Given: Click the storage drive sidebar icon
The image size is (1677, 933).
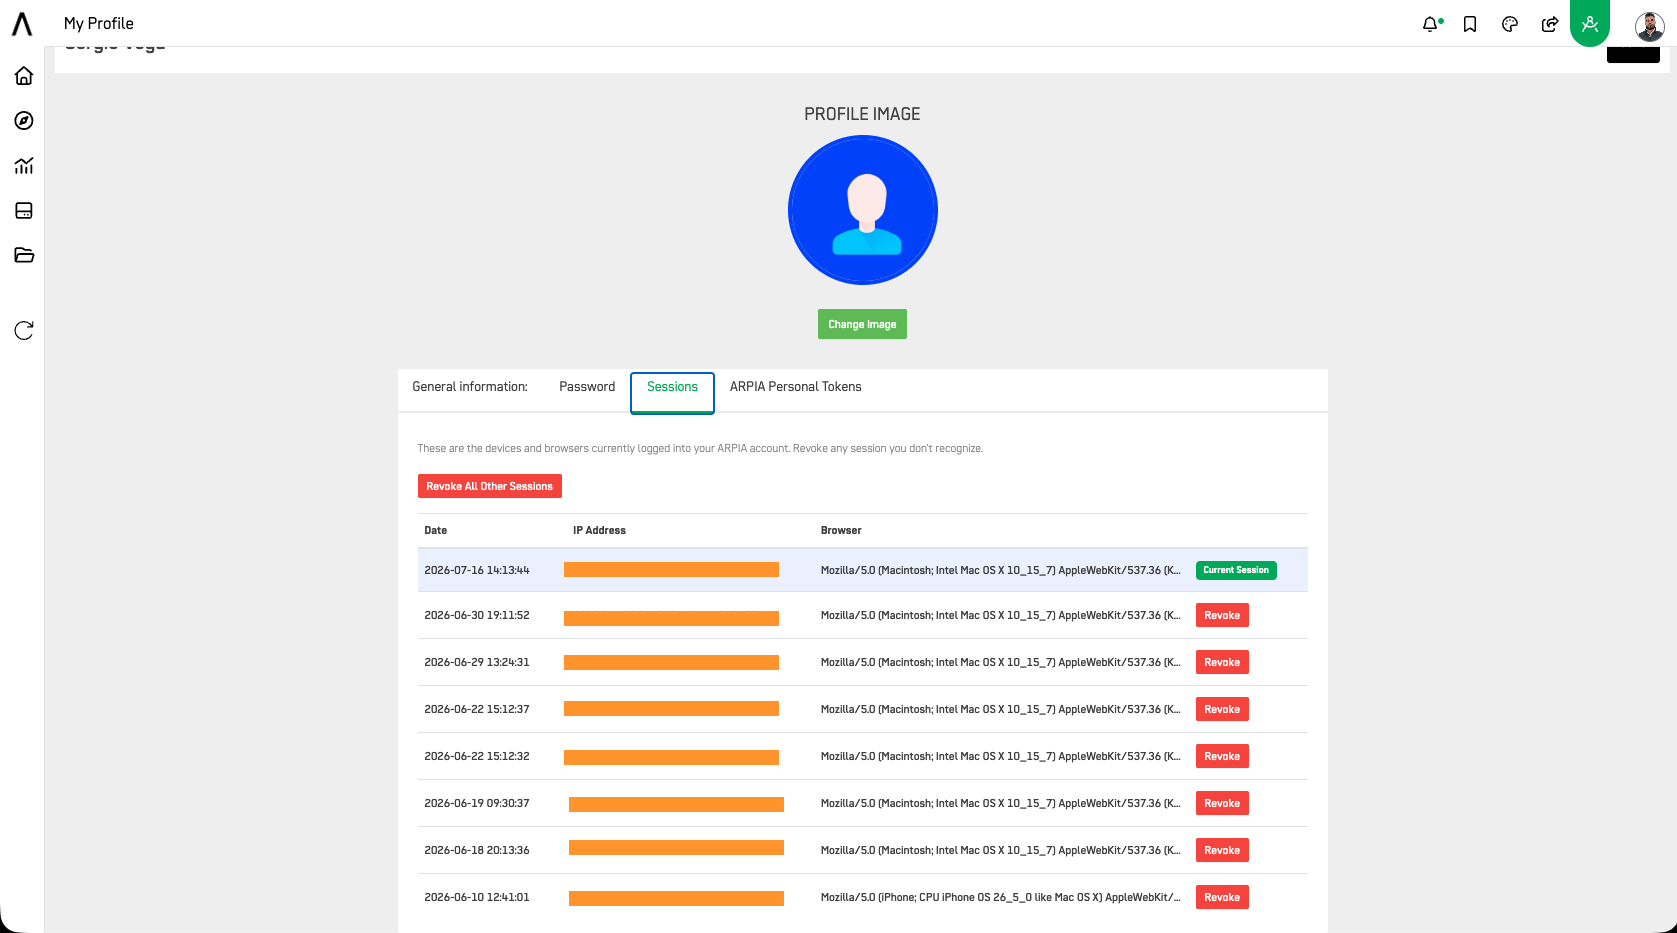Looking at the screenshot, I should 24,211.
